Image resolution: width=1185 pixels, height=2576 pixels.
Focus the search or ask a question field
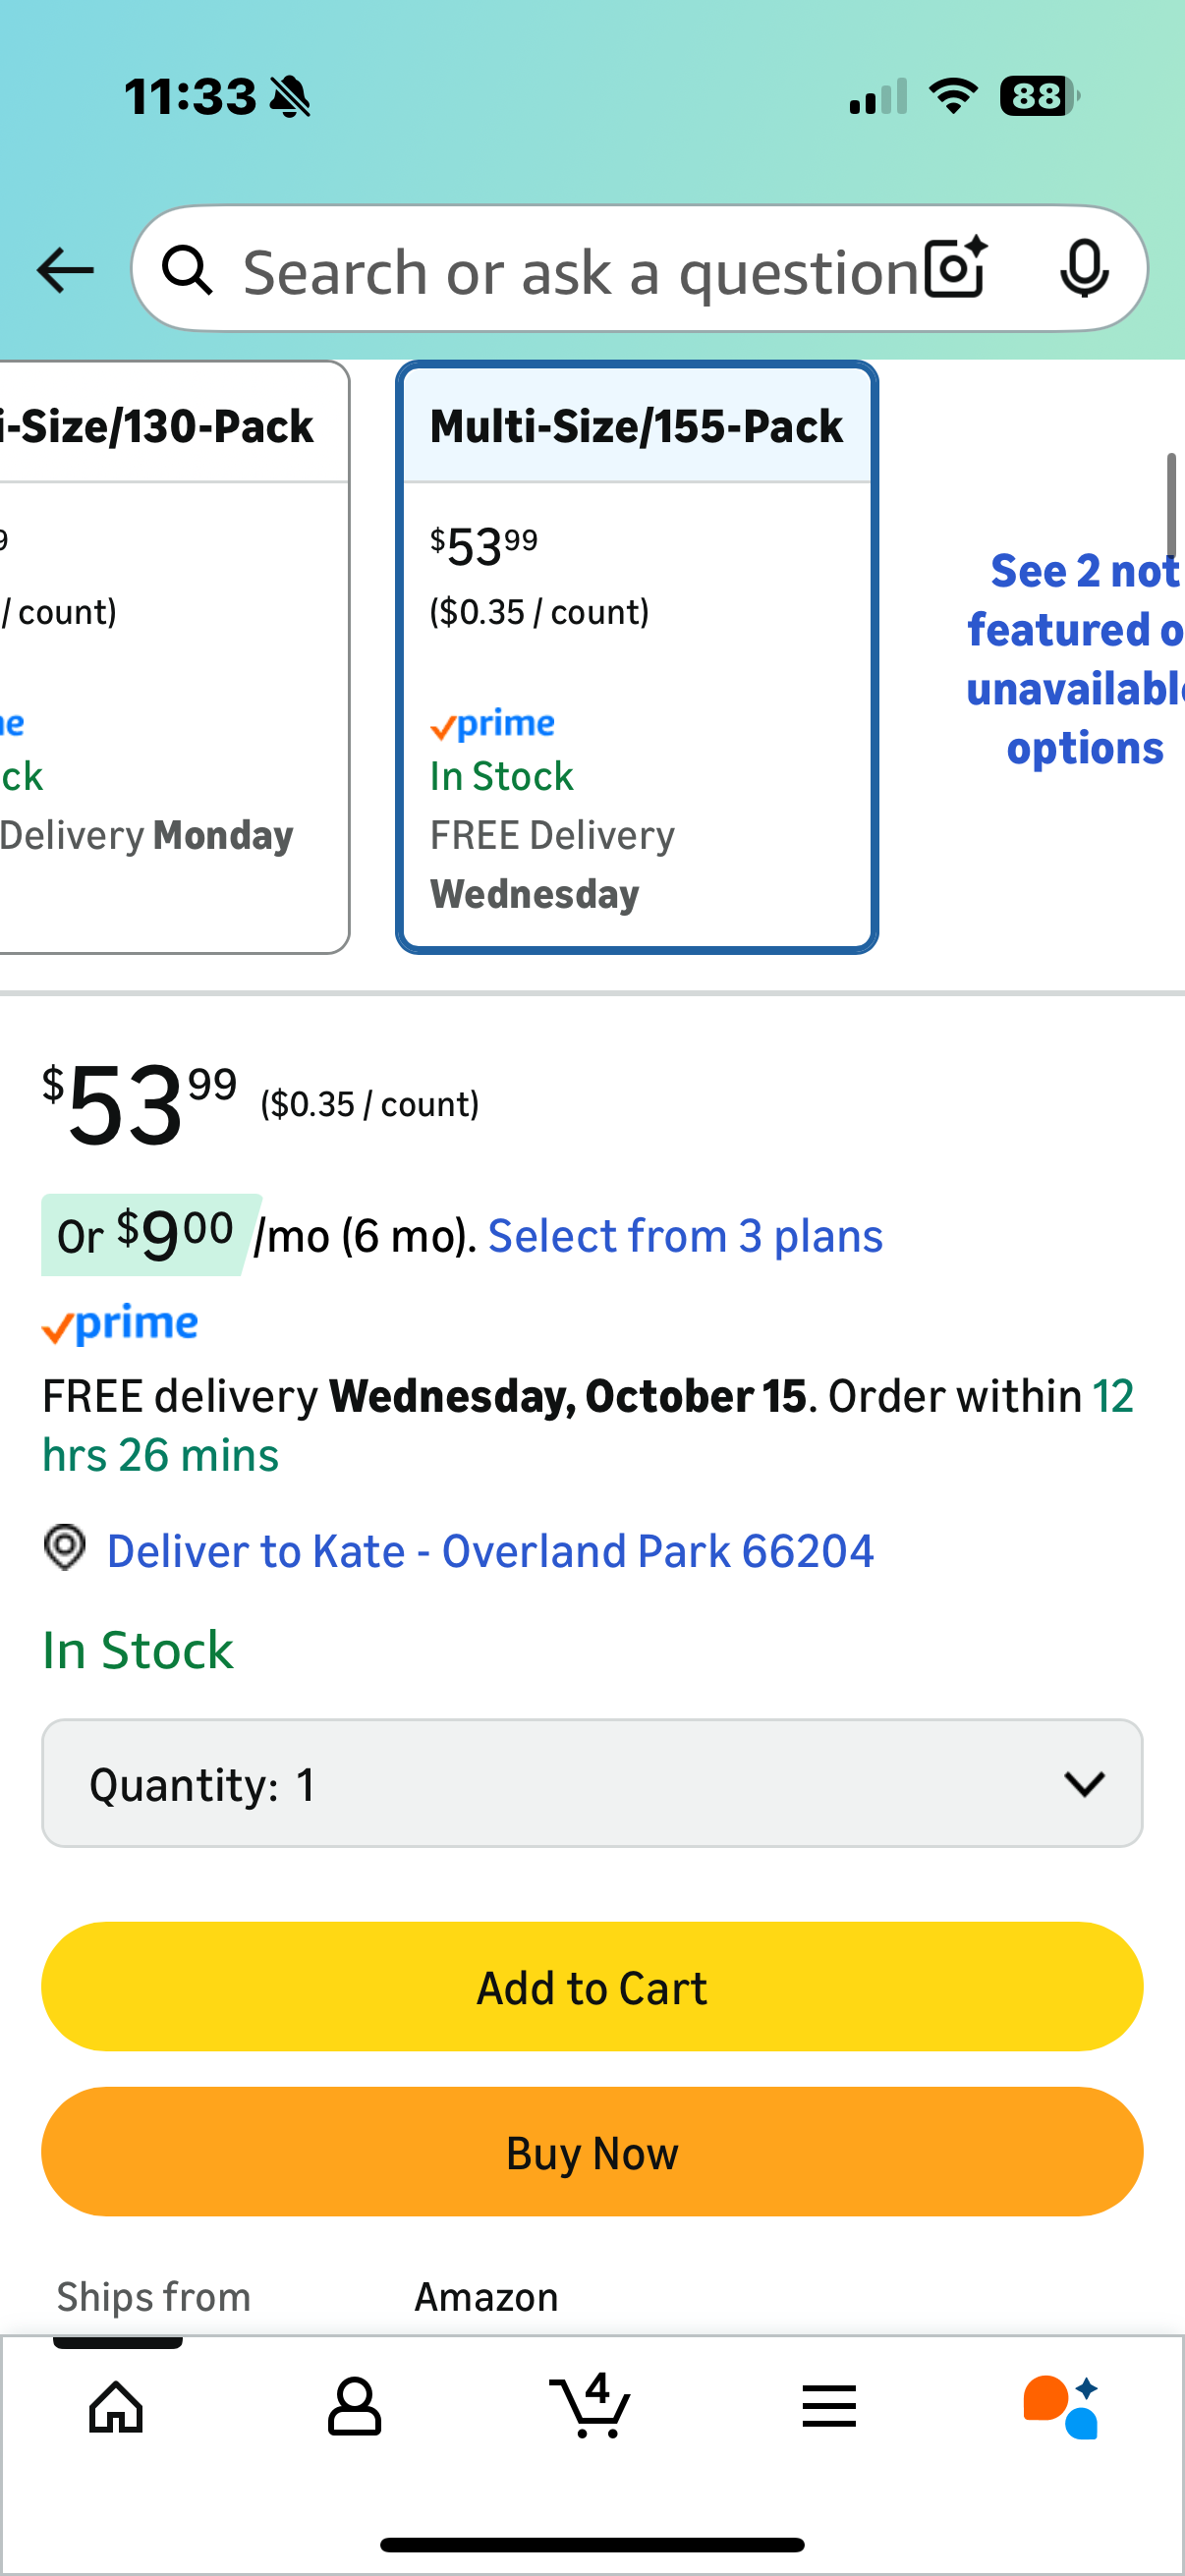580,272
